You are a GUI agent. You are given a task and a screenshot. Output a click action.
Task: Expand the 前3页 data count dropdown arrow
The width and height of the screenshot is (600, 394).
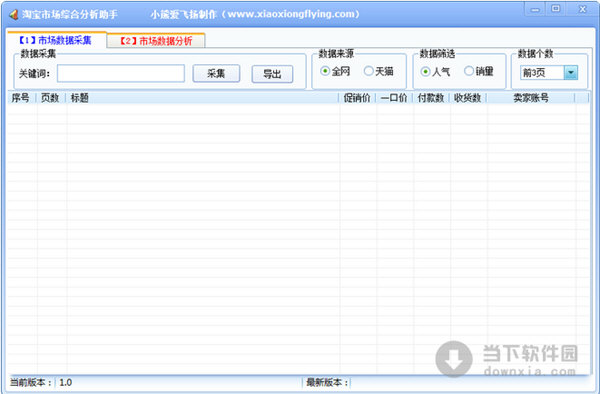[x=571, y=73]
